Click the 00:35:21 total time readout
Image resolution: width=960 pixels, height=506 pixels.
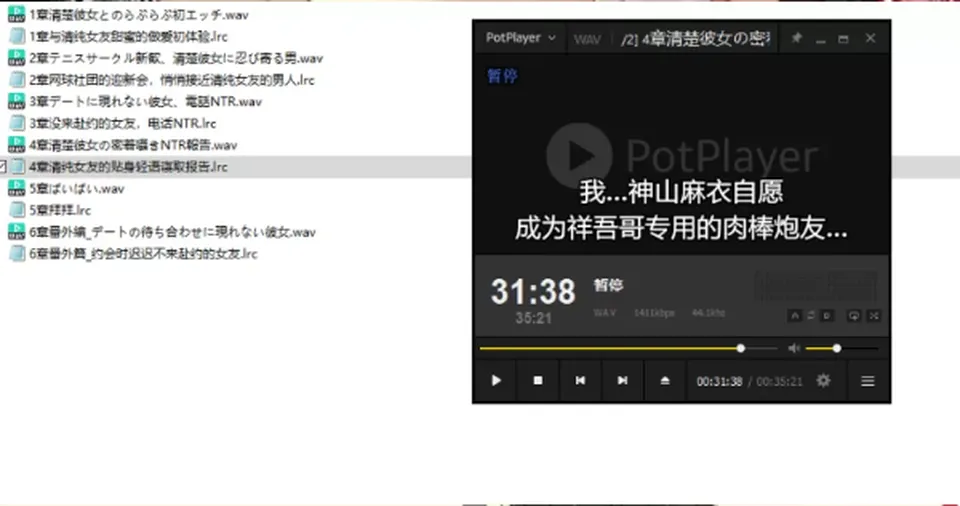(x=779, y=382)
